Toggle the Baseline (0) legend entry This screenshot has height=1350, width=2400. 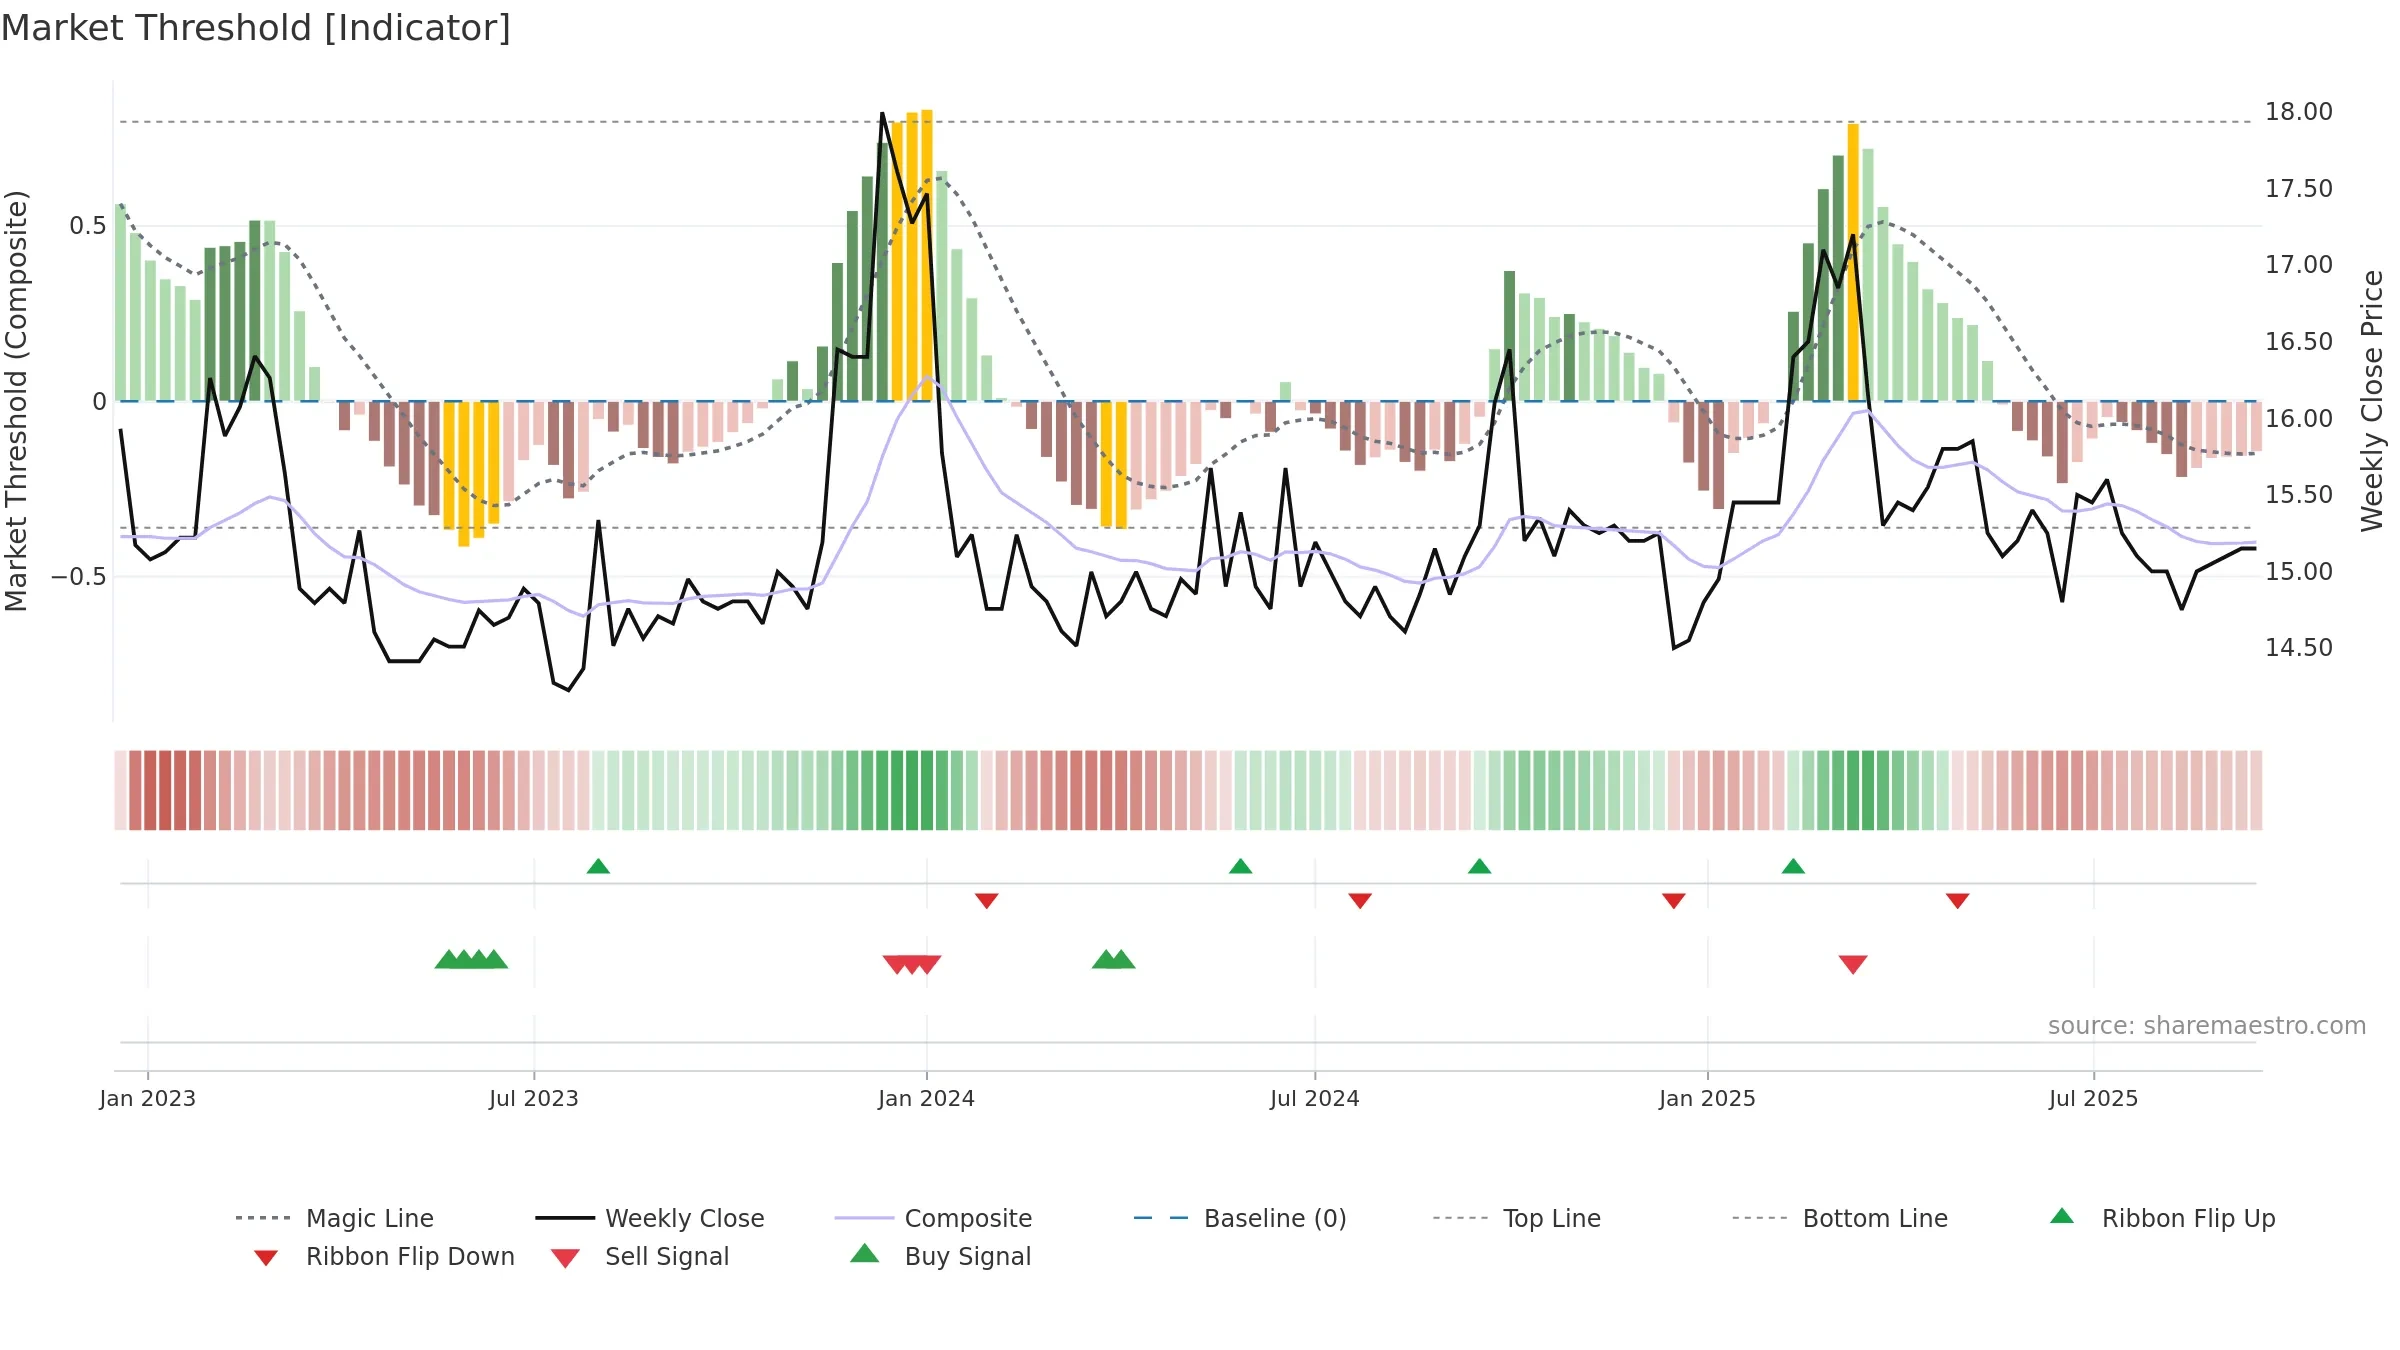point(1240,1218)
